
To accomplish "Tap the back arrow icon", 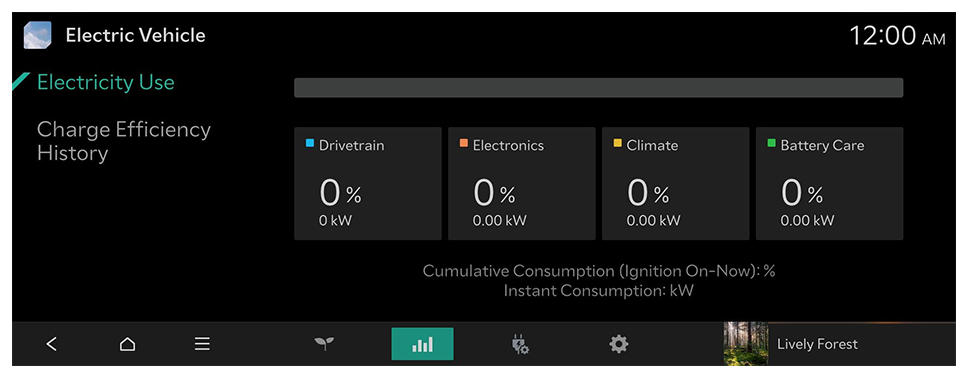I will click(x=52, y=344).
